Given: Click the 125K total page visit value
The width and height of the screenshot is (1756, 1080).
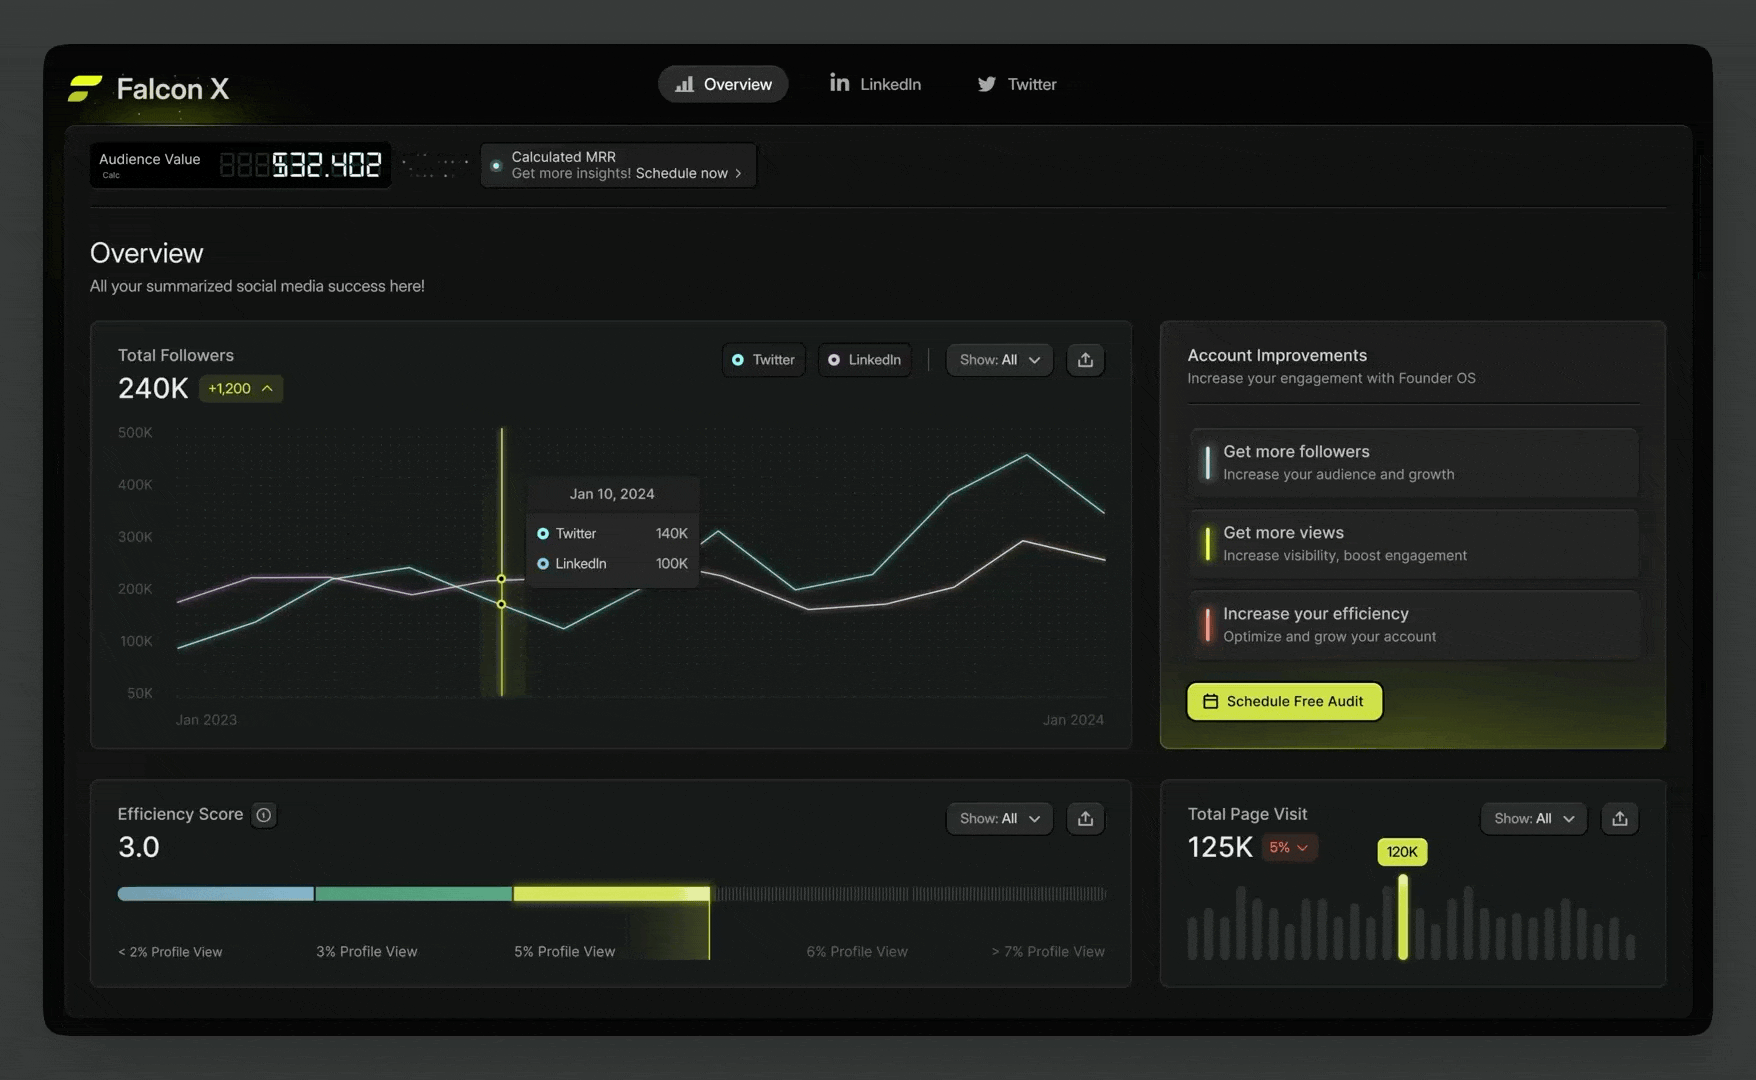Looking at the screenshot, I should point(1220,848).
